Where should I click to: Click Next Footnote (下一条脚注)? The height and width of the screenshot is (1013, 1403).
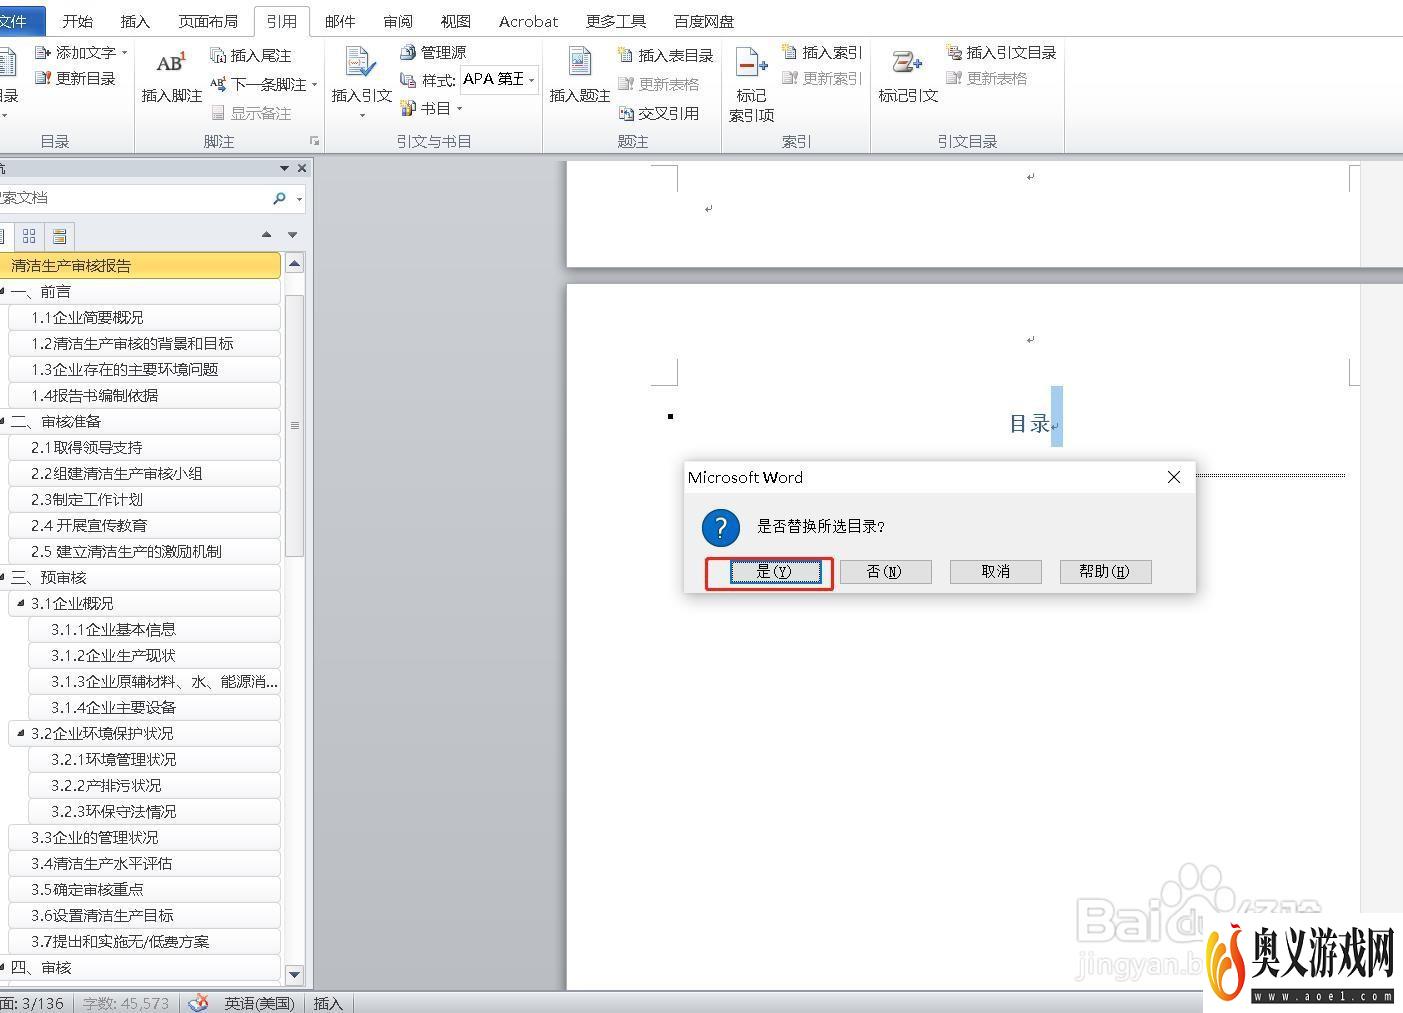point(259,84)
